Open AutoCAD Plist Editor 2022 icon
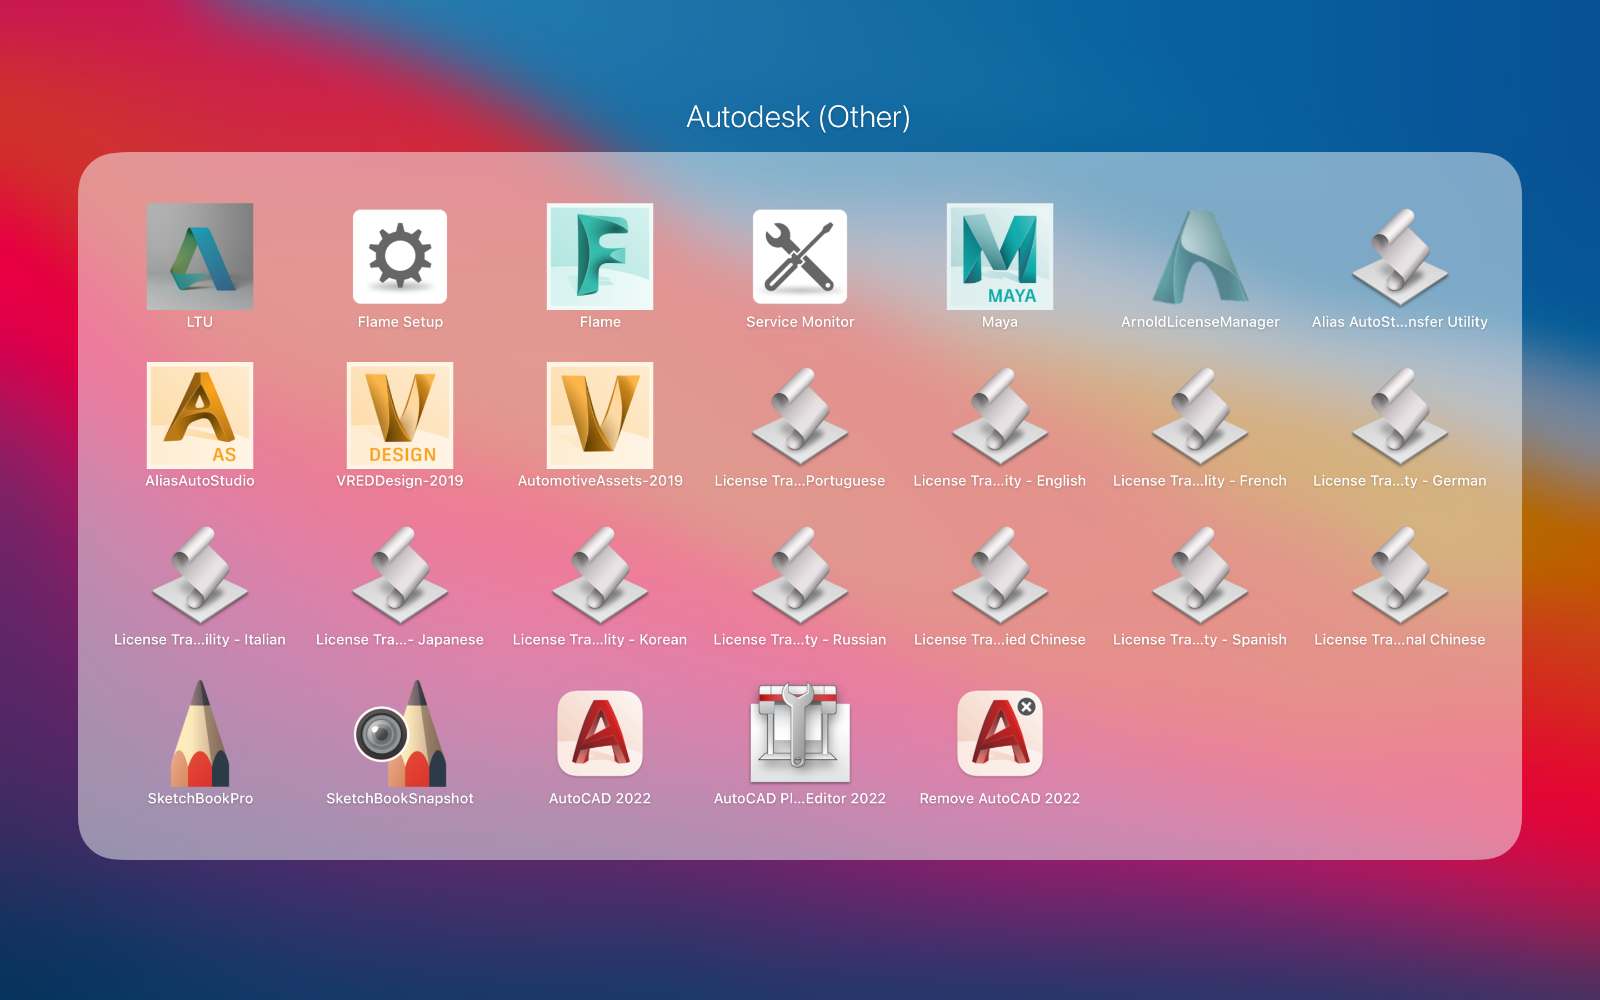The height and width of the screenshot is (1000, 1600). click(x=800, y=733)
